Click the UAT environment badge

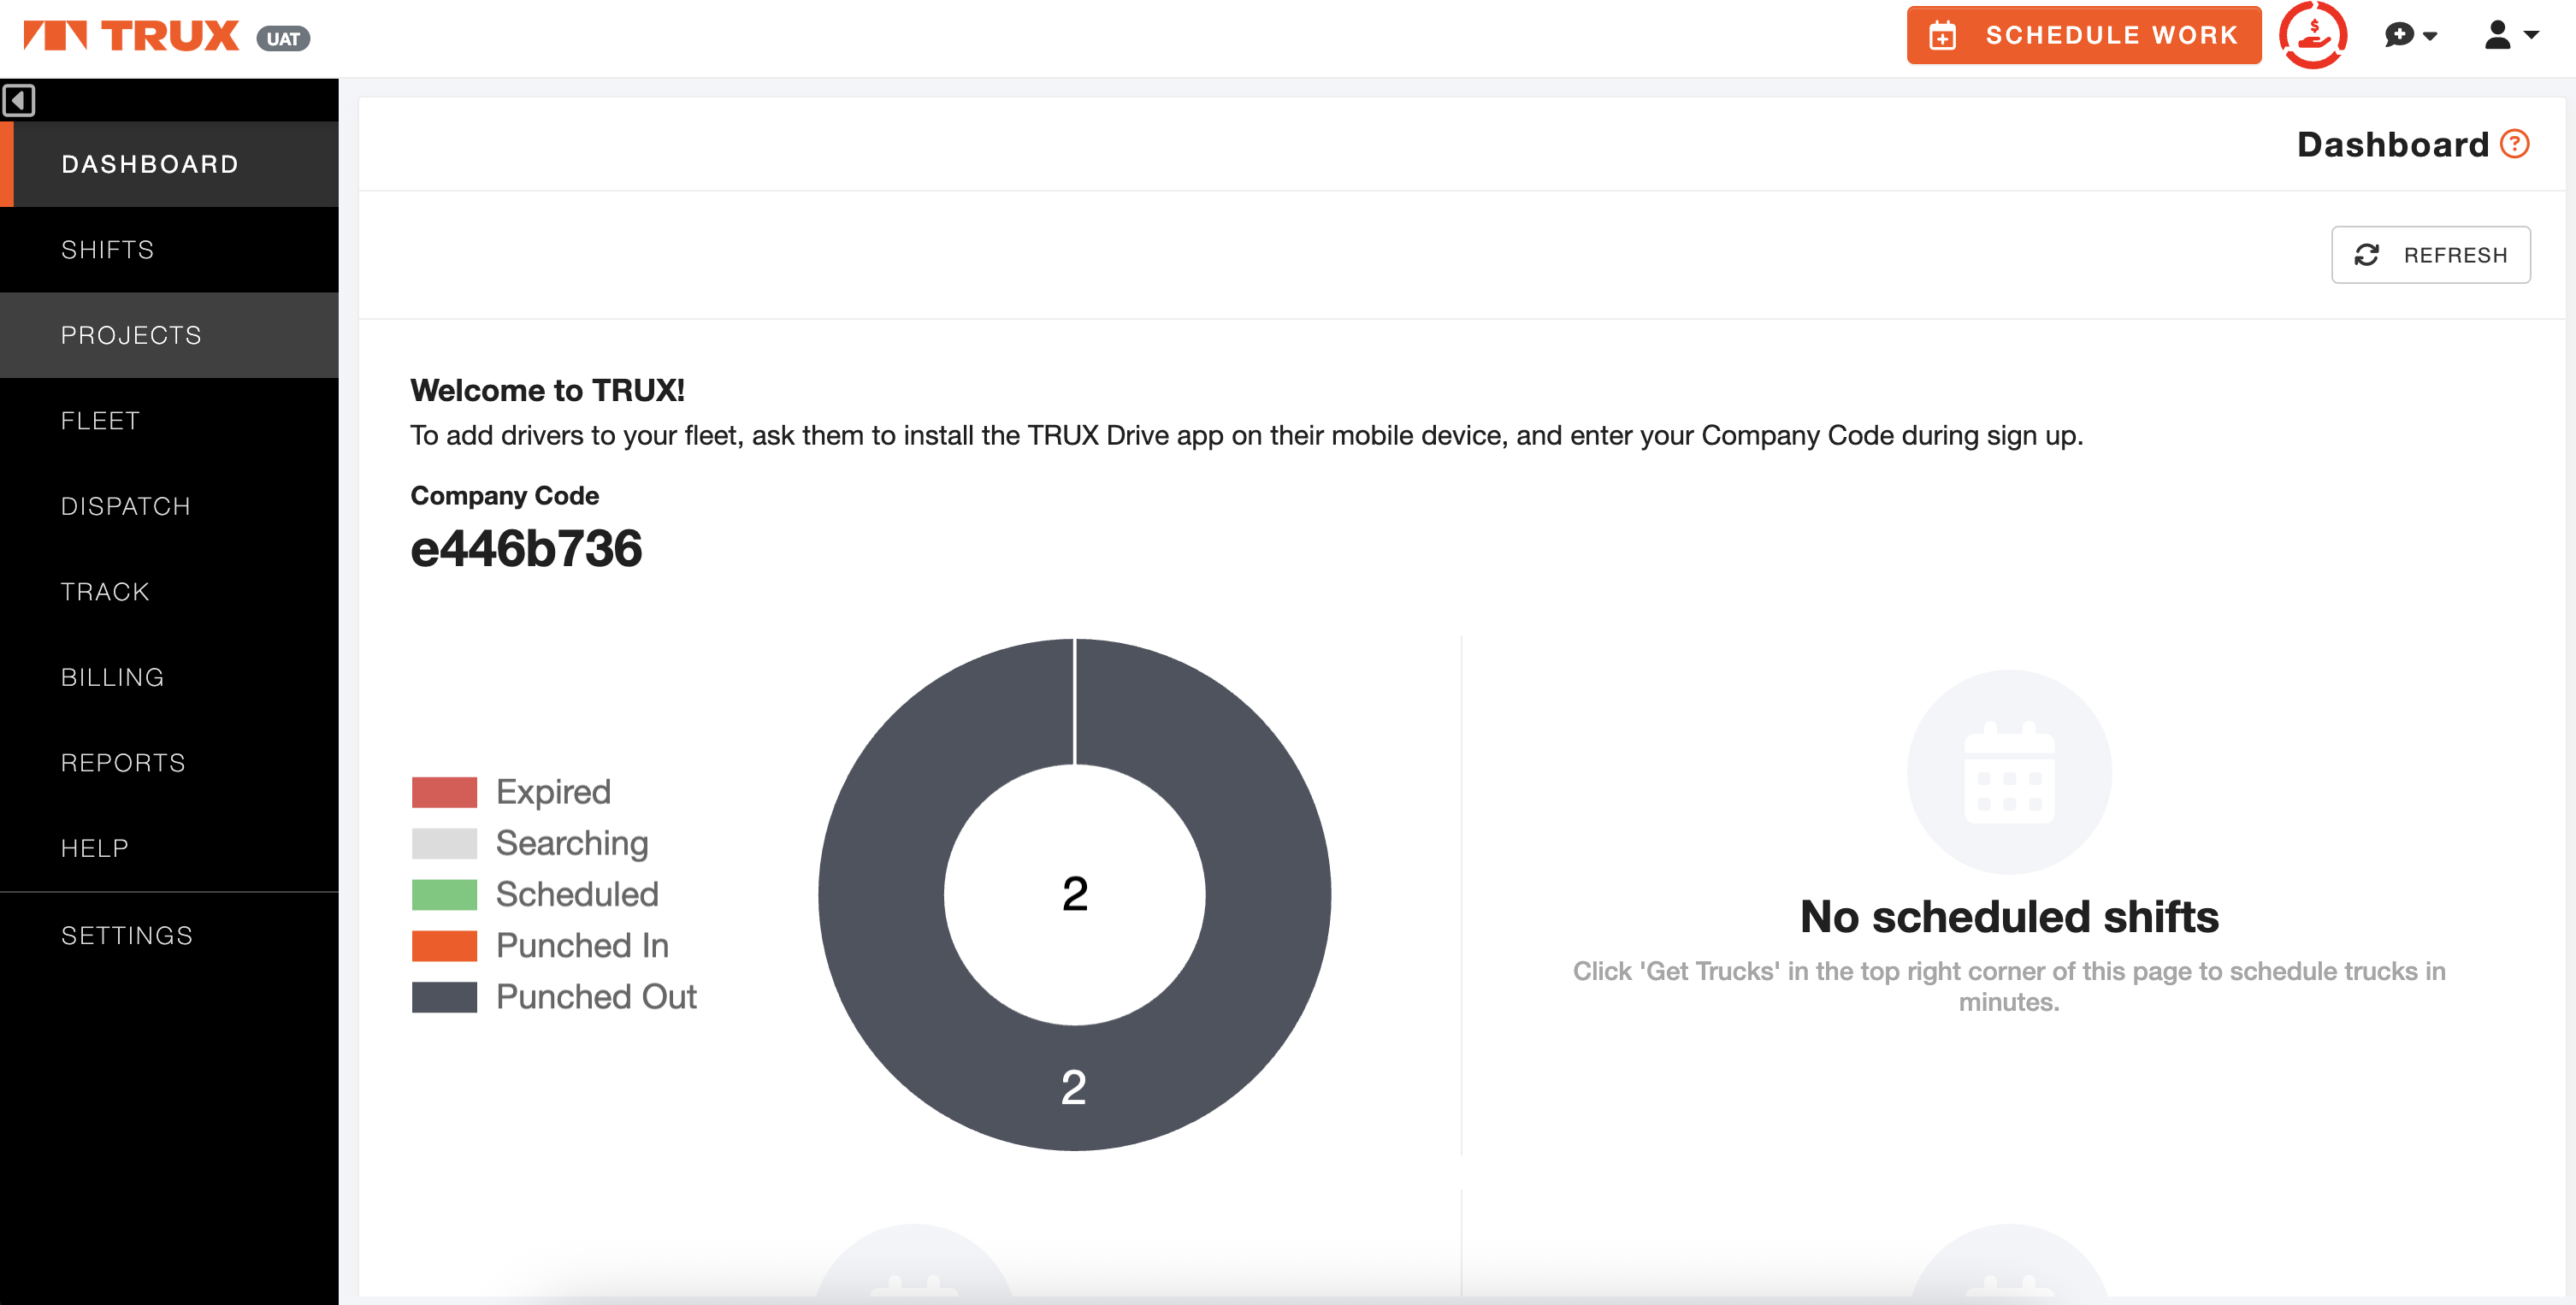coord(283,39)
